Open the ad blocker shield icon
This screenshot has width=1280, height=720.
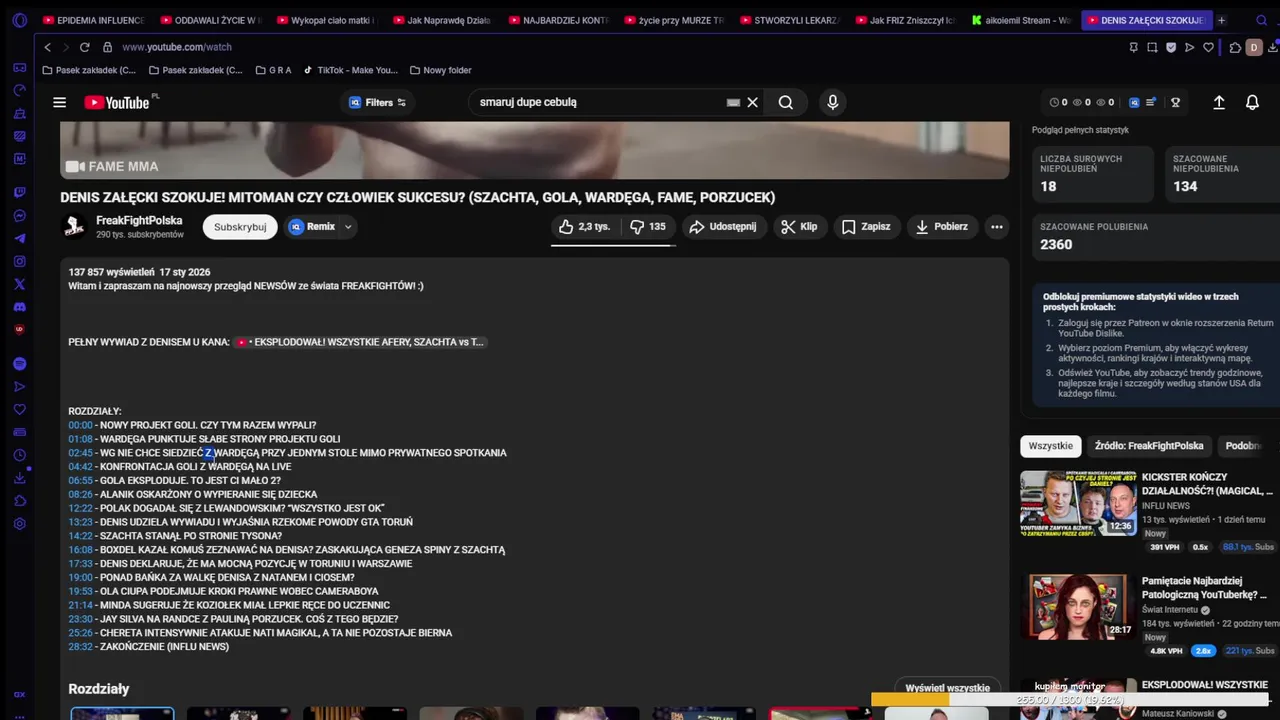point(1171,47)
